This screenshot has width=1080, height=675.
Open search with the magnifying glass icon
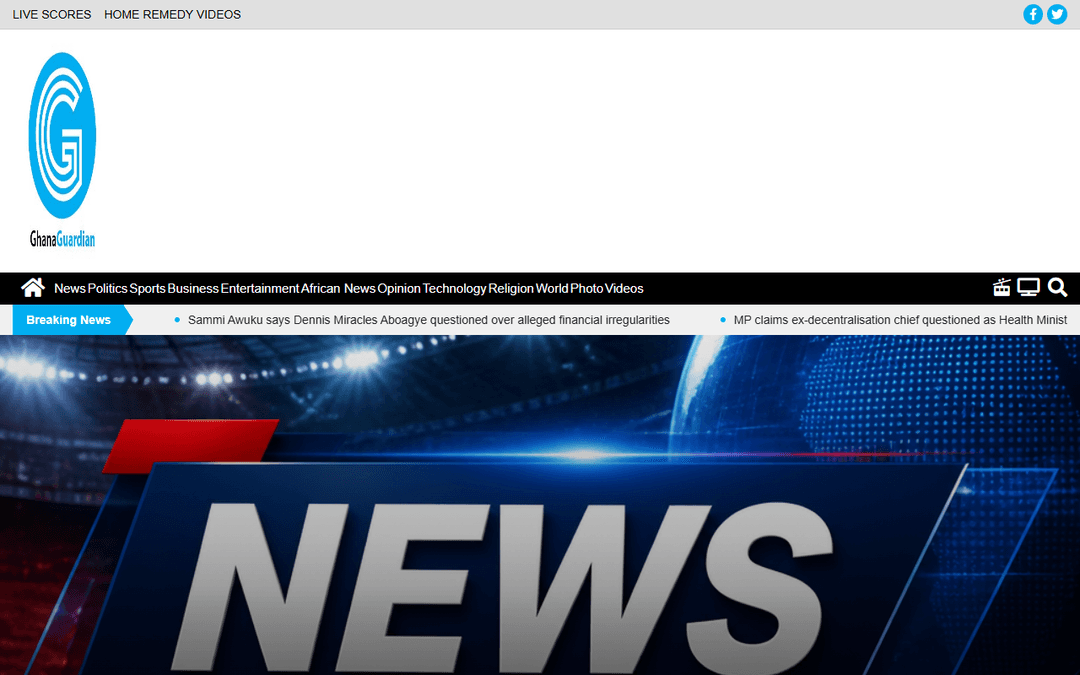click(1057, 287)
